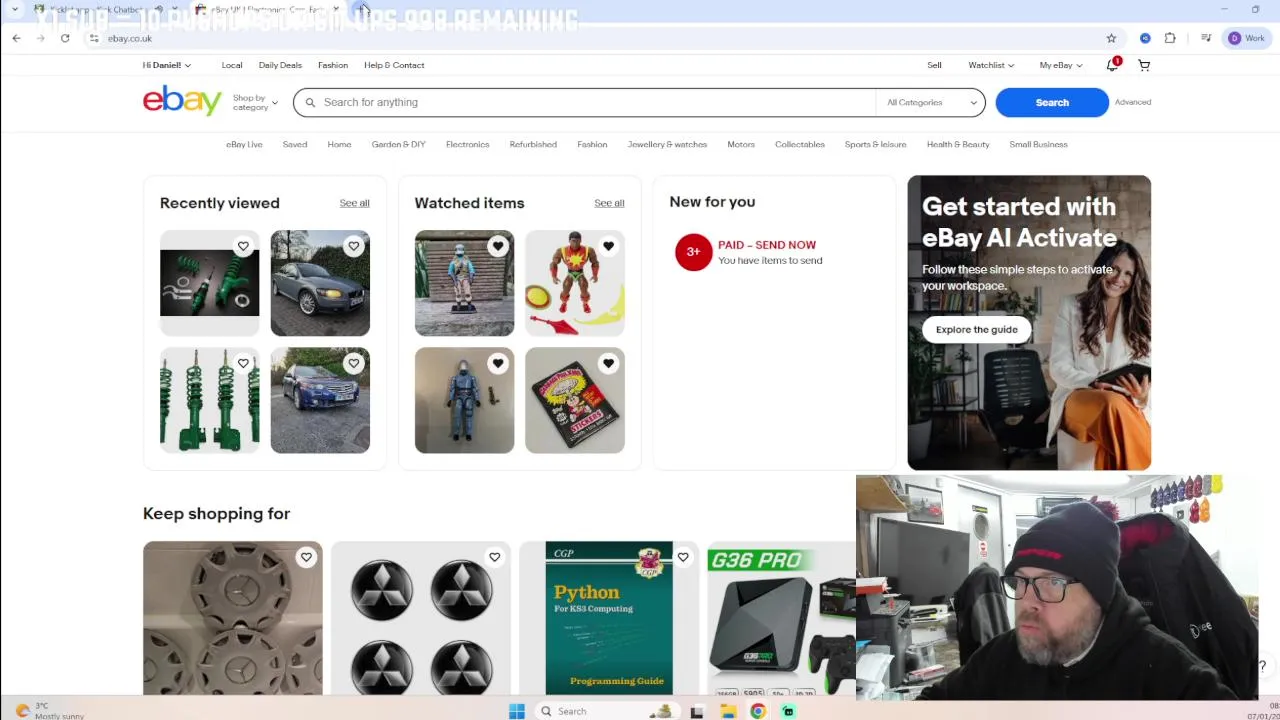
Task: Open the Python Programming Guide thumbnail
Action: click(x=609, y=618)
